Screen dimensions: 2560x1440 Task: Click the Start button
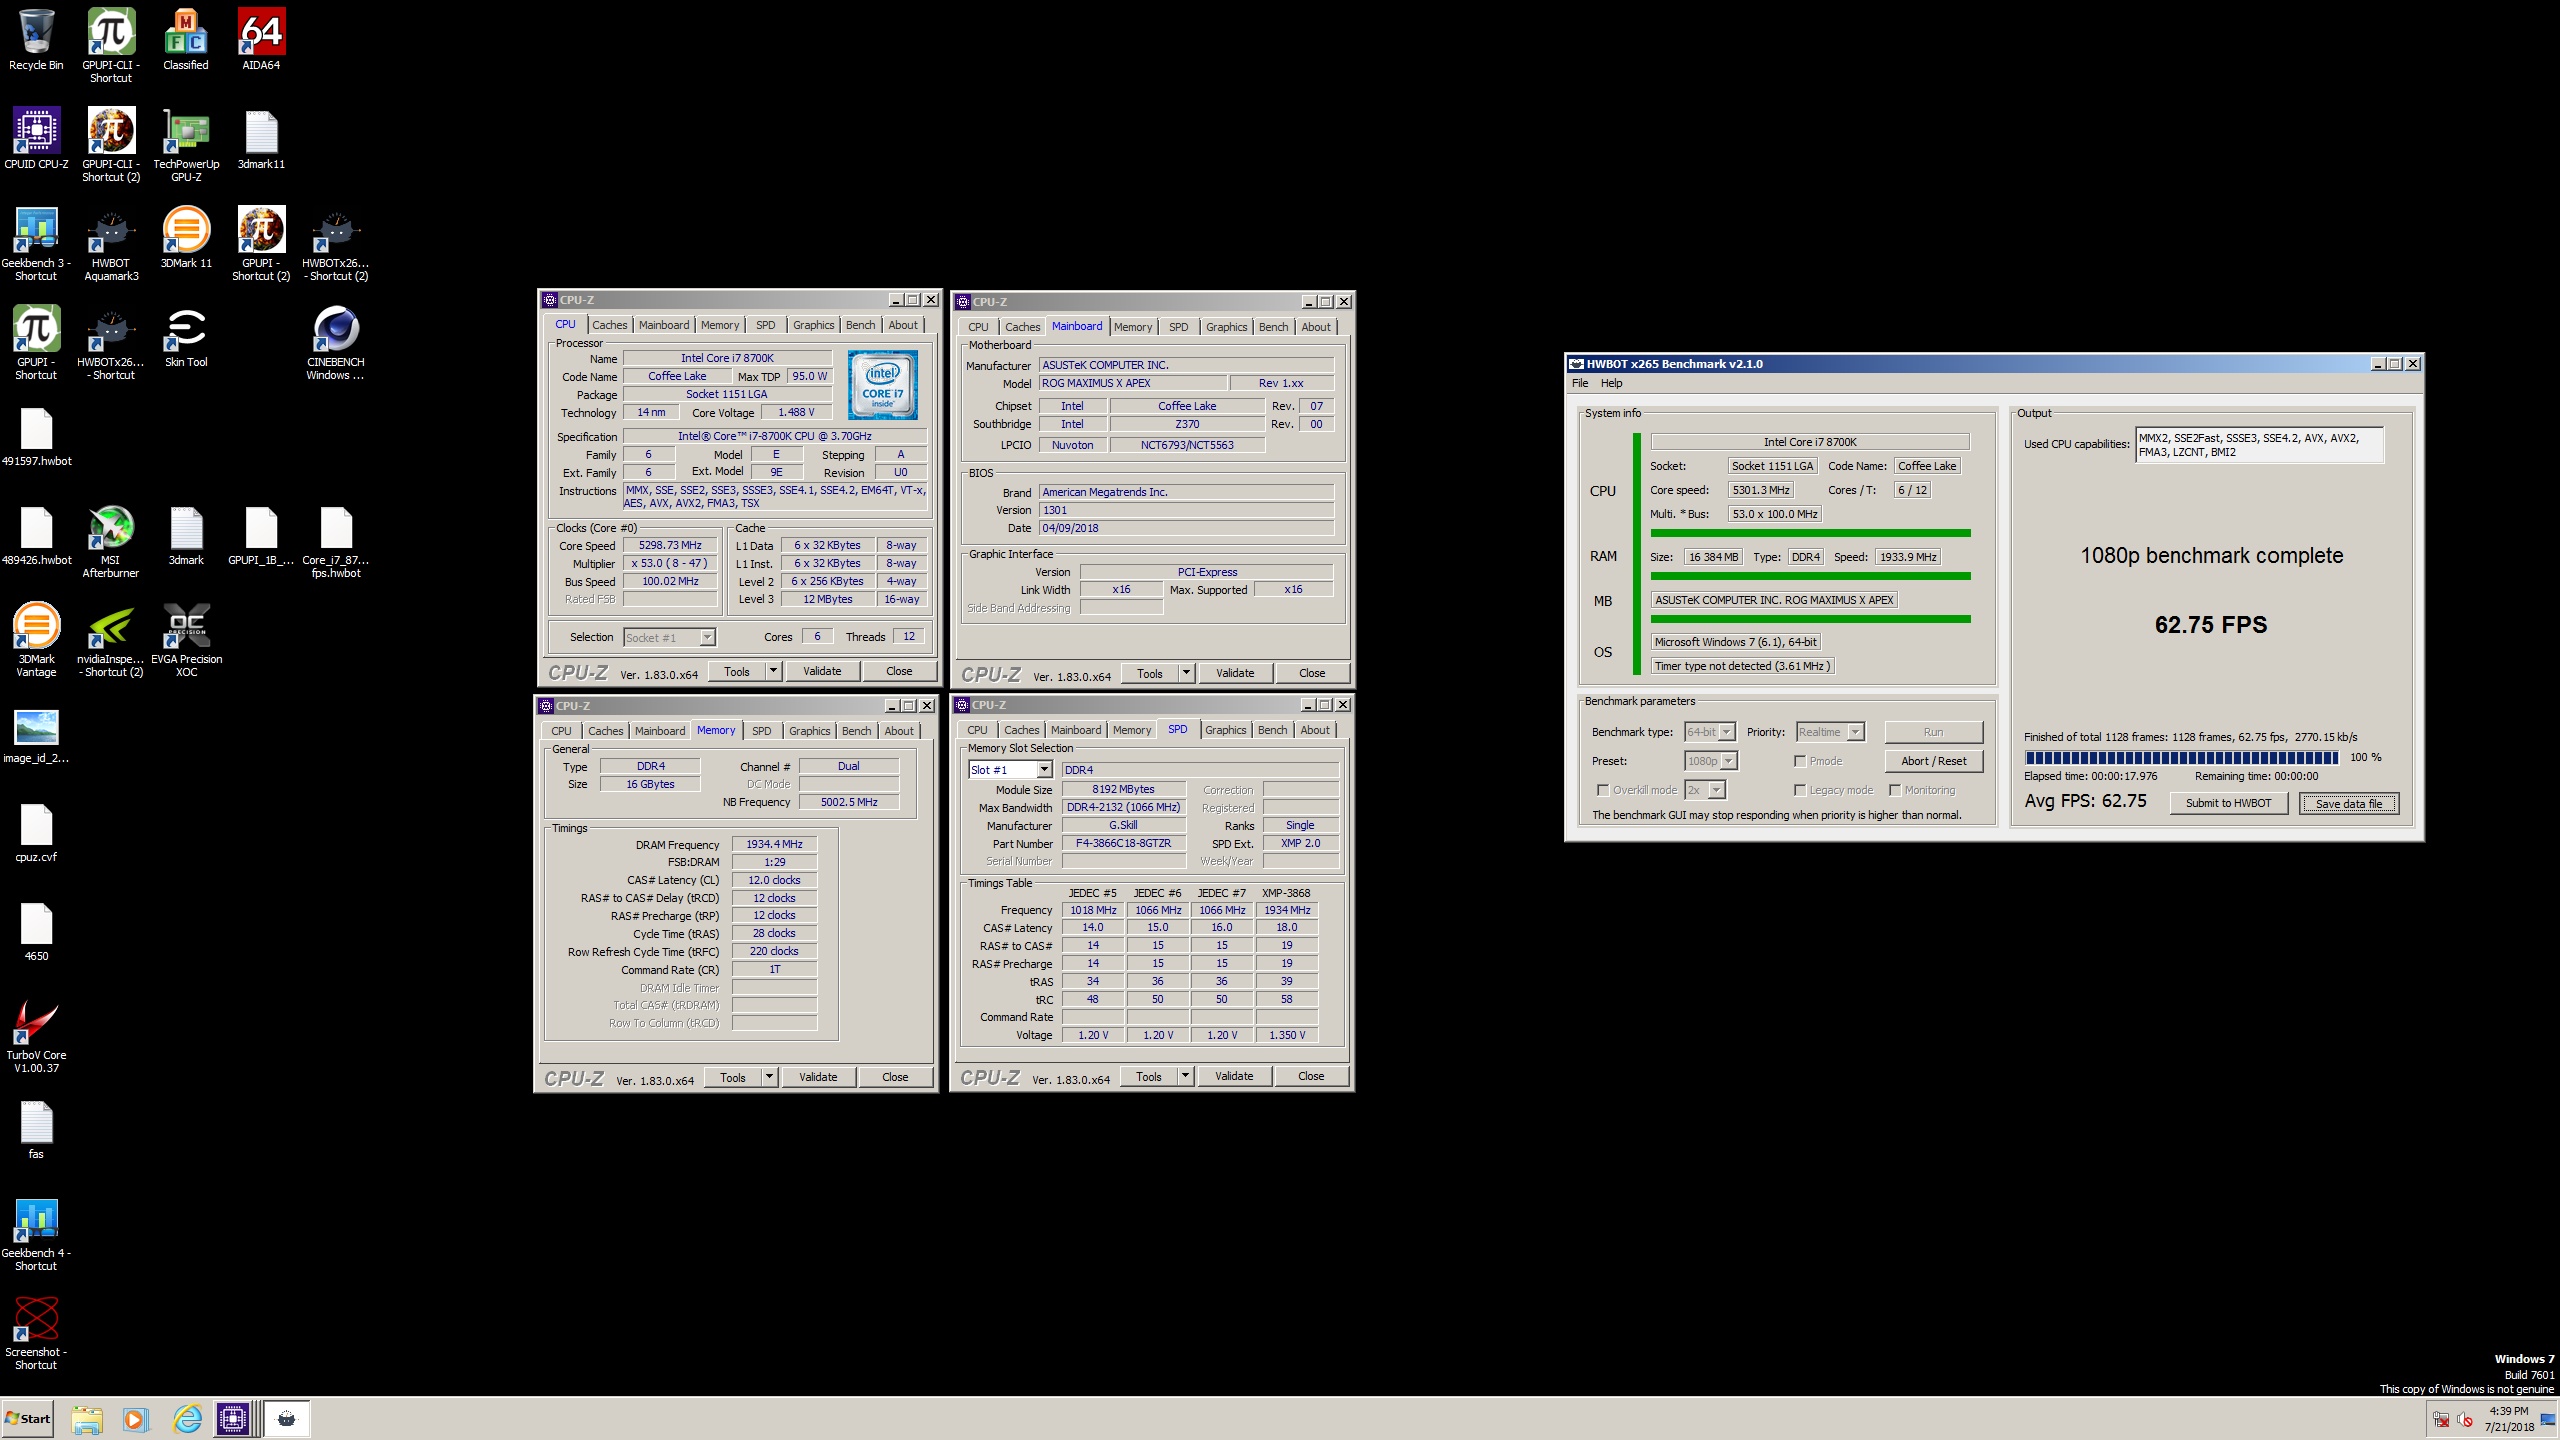[x=28, y=1419]
